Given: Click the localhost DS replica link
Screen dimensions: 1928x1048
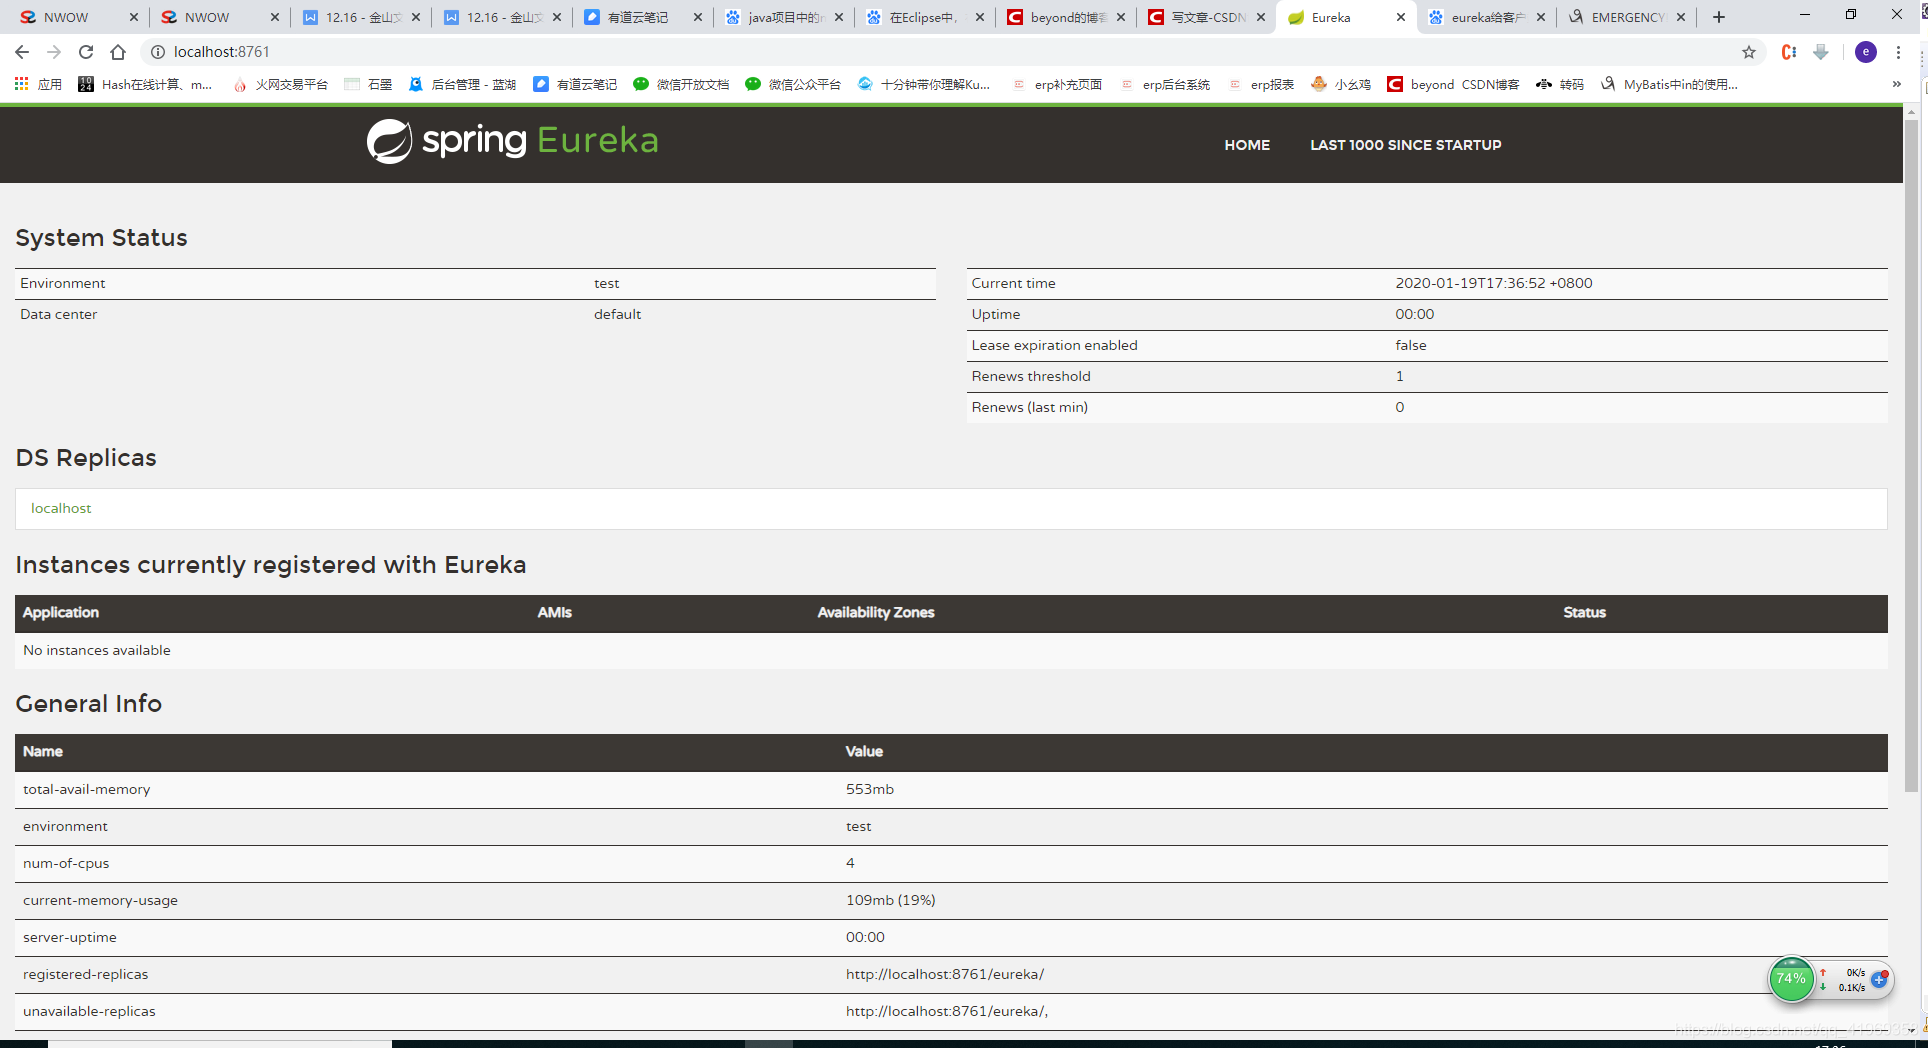Looking at the screenshot, I should tap(61, 508).
